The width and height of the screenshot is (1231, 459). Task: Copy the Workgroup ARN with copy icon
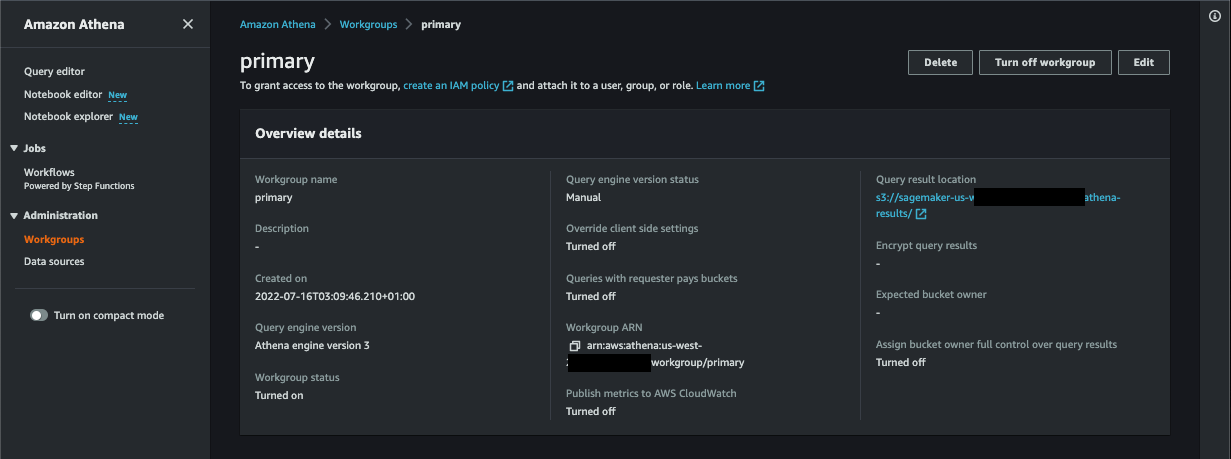pos(574,345)
